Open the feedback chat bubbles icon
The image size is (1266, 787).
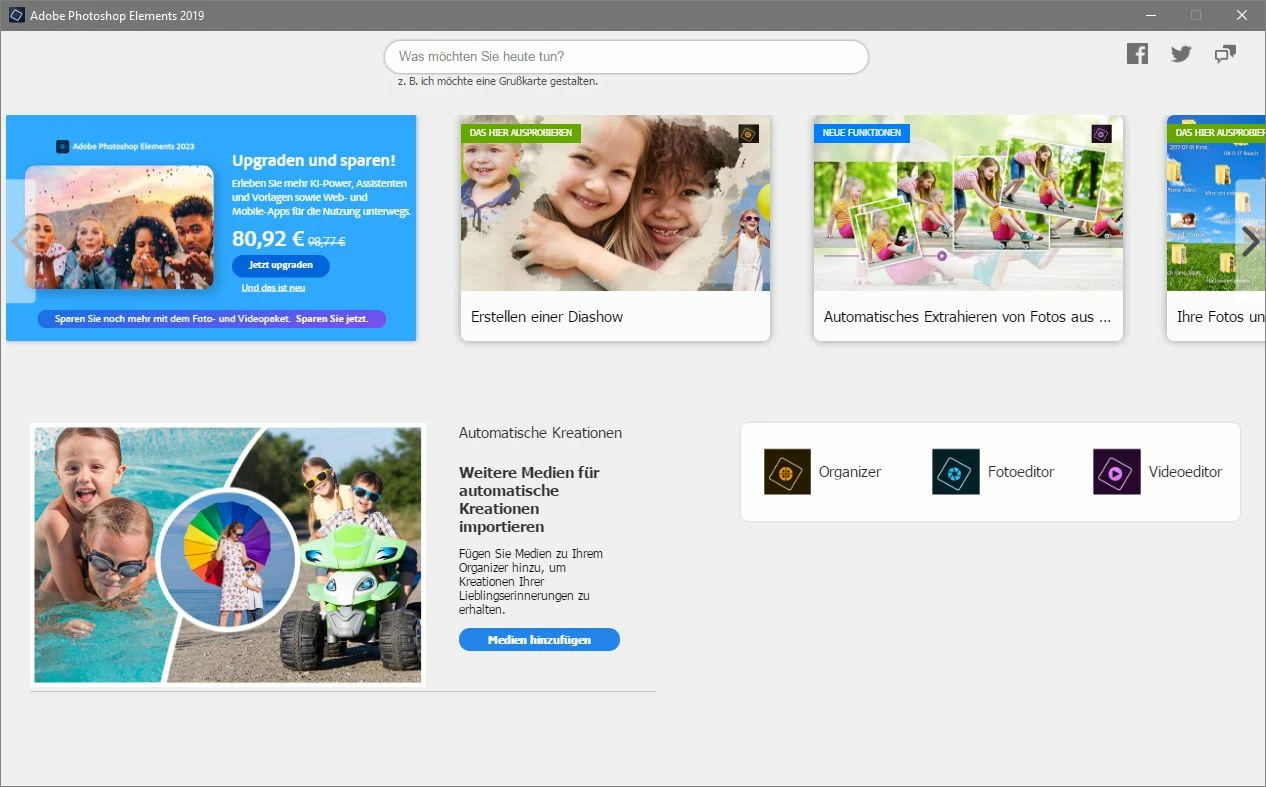[x=1225, y=54]
